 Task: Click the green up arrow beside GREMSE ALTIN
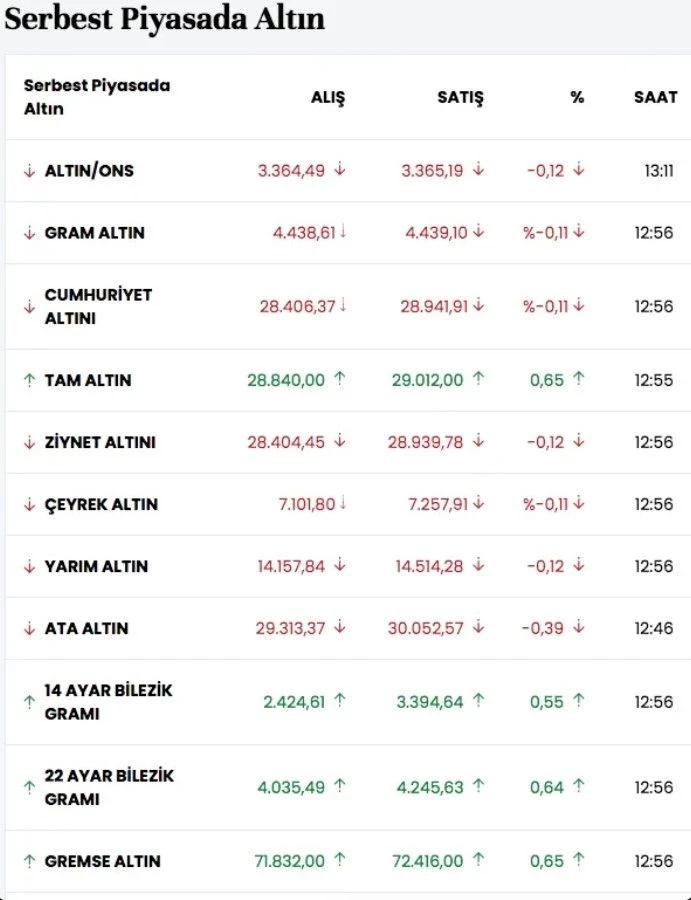click(29, 861)
